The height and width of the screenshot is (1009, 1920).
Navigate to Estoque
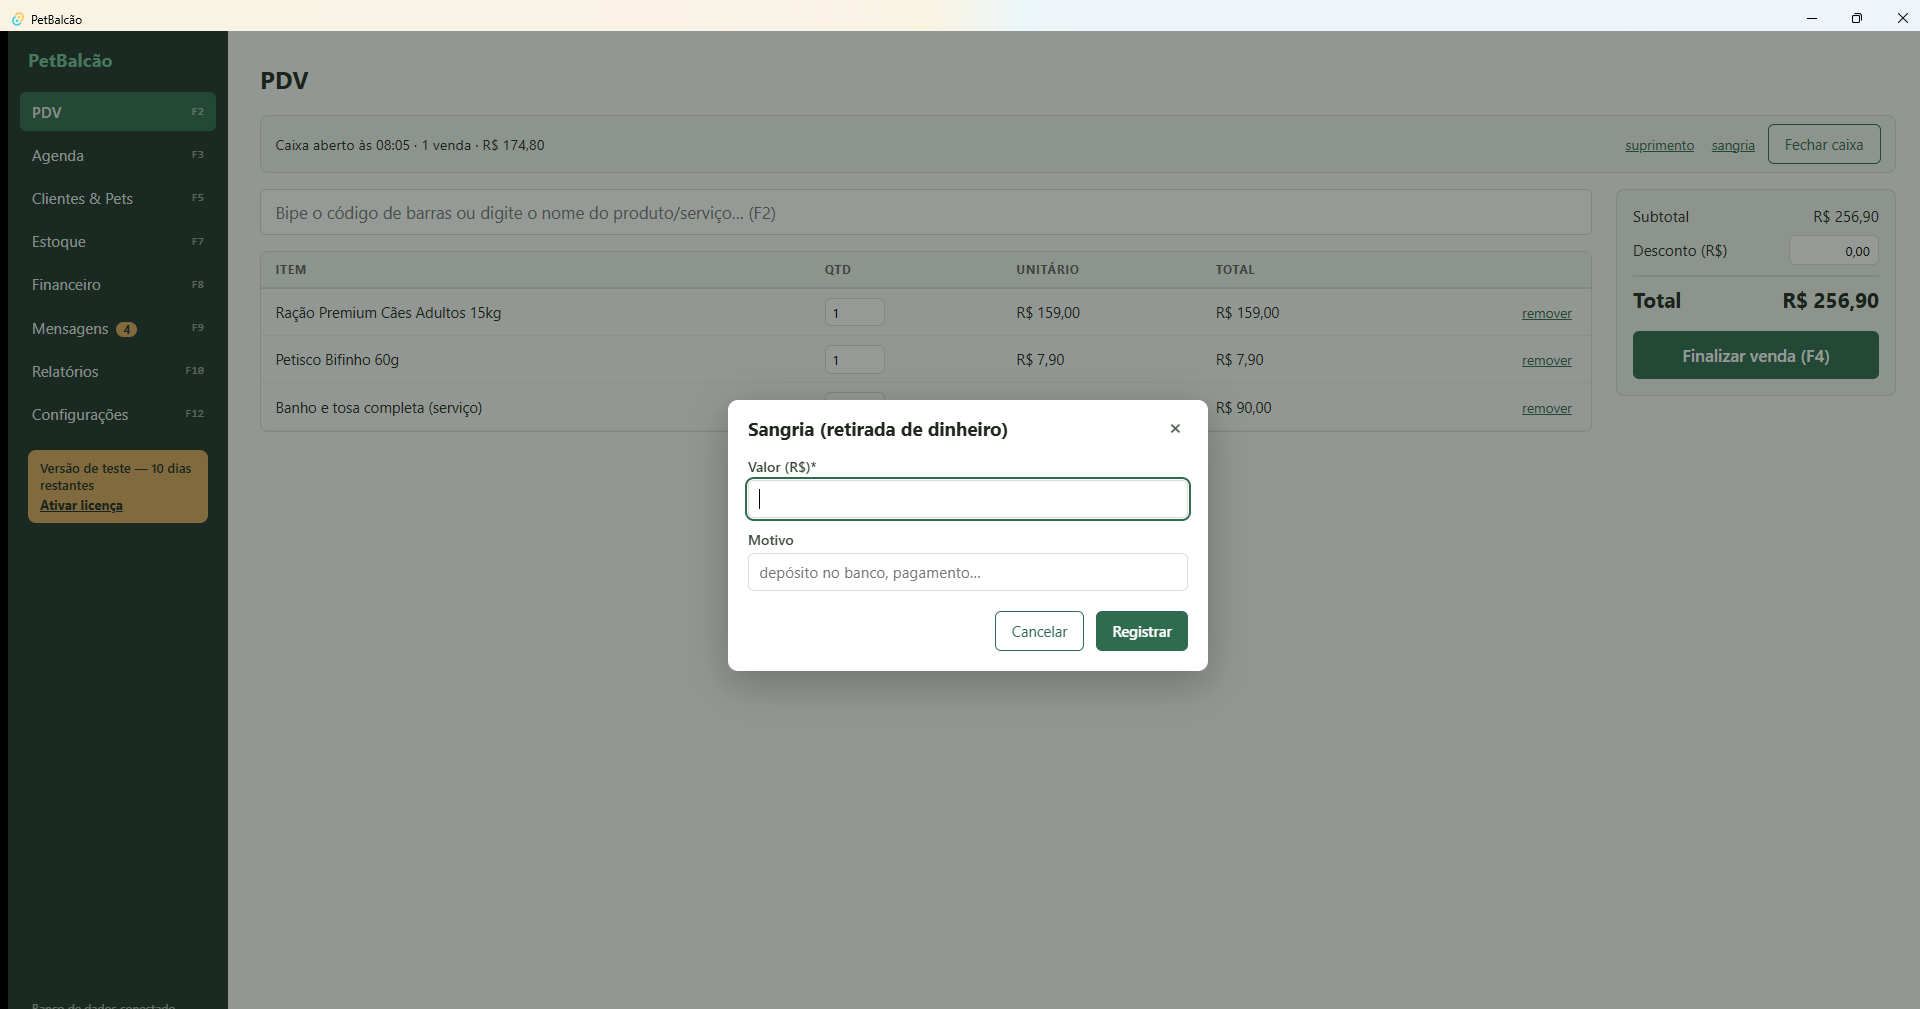118,241
